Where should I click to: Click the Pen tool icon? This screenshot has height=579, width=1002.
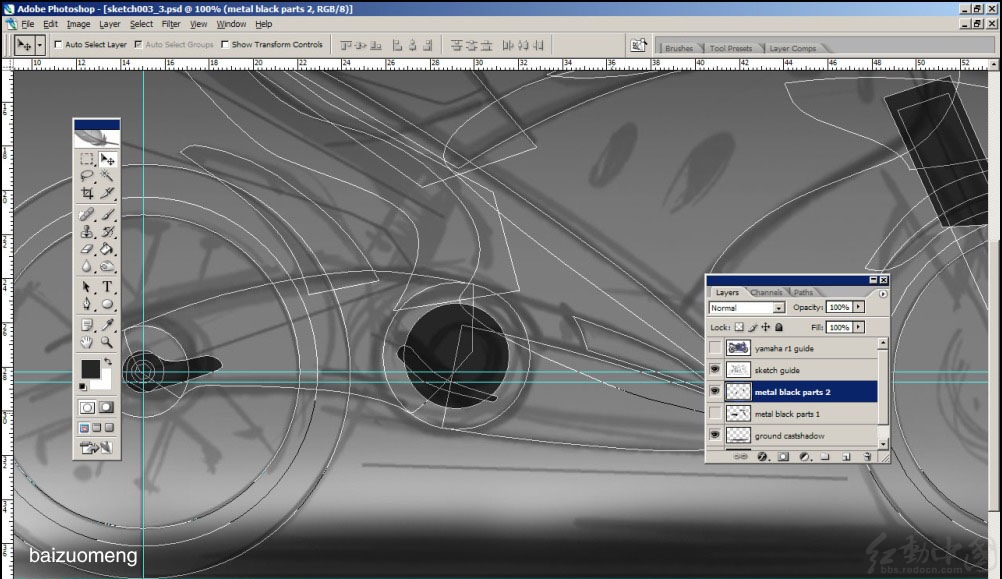click(x=87, y=305)
